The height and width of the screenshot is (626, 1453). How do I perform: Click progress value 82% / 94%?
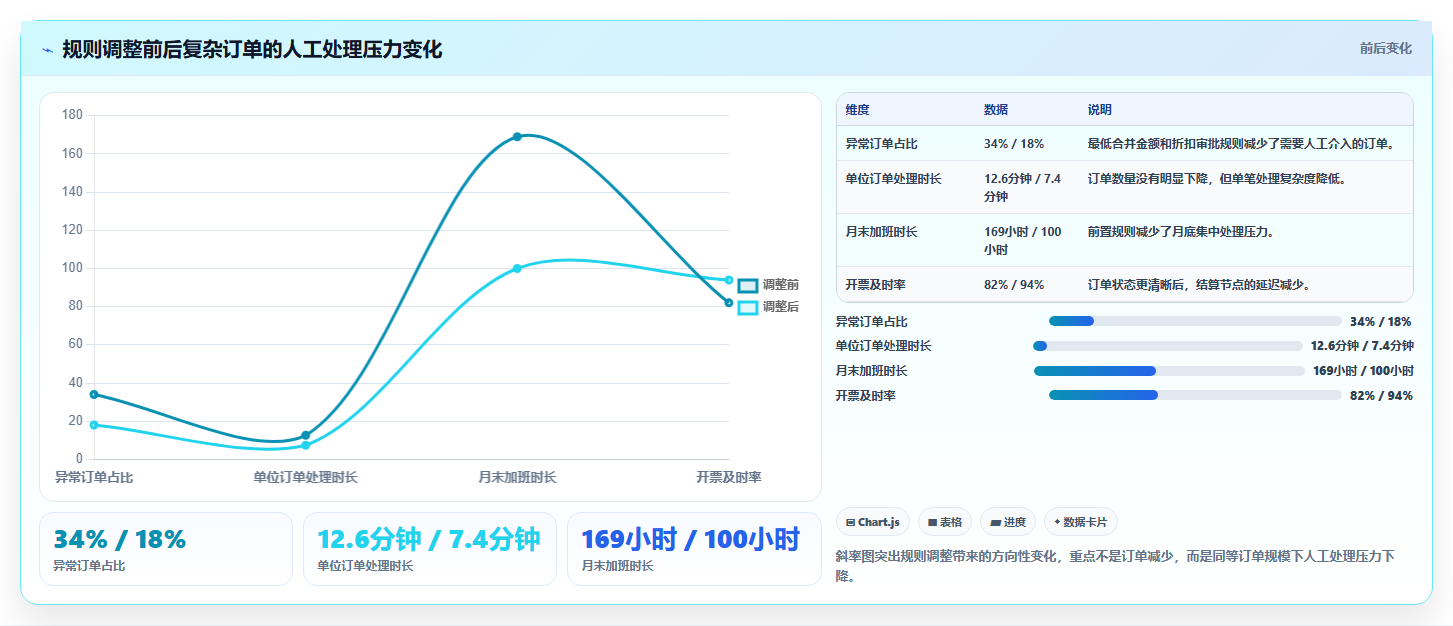1381,396
